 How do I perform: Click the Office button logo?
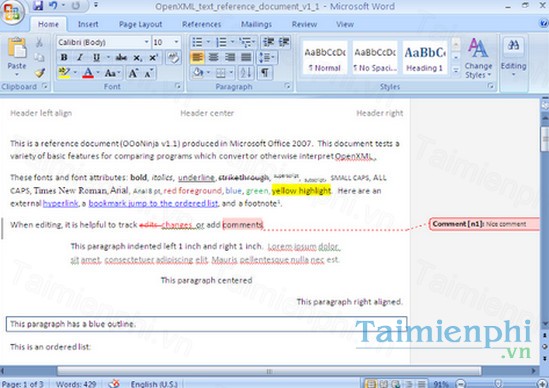point(12,13)
